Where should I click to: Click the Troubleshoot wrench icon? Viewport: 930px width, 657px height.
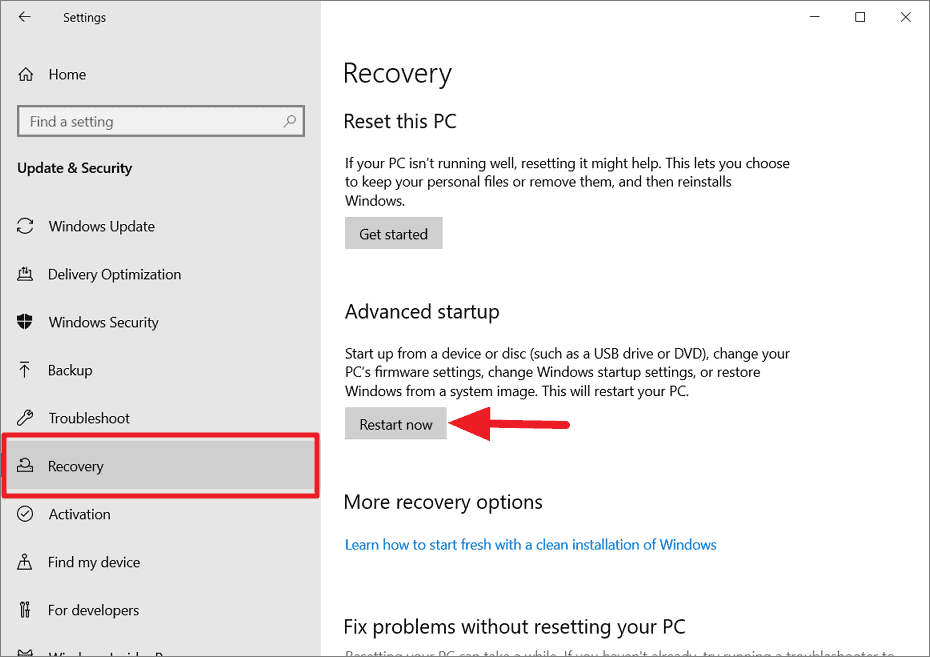[25, 418]
